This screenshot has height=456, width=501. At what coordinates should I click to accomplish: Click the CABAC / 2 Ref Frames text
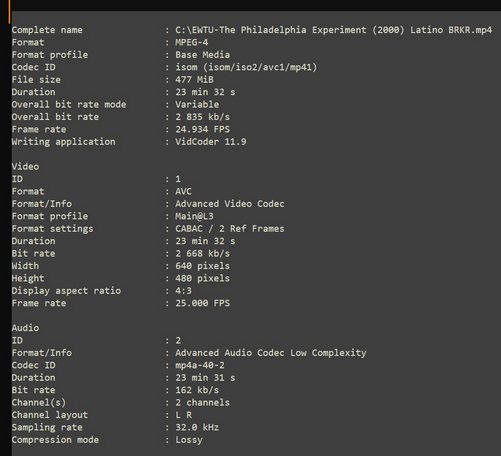click(x=230, y=229)
